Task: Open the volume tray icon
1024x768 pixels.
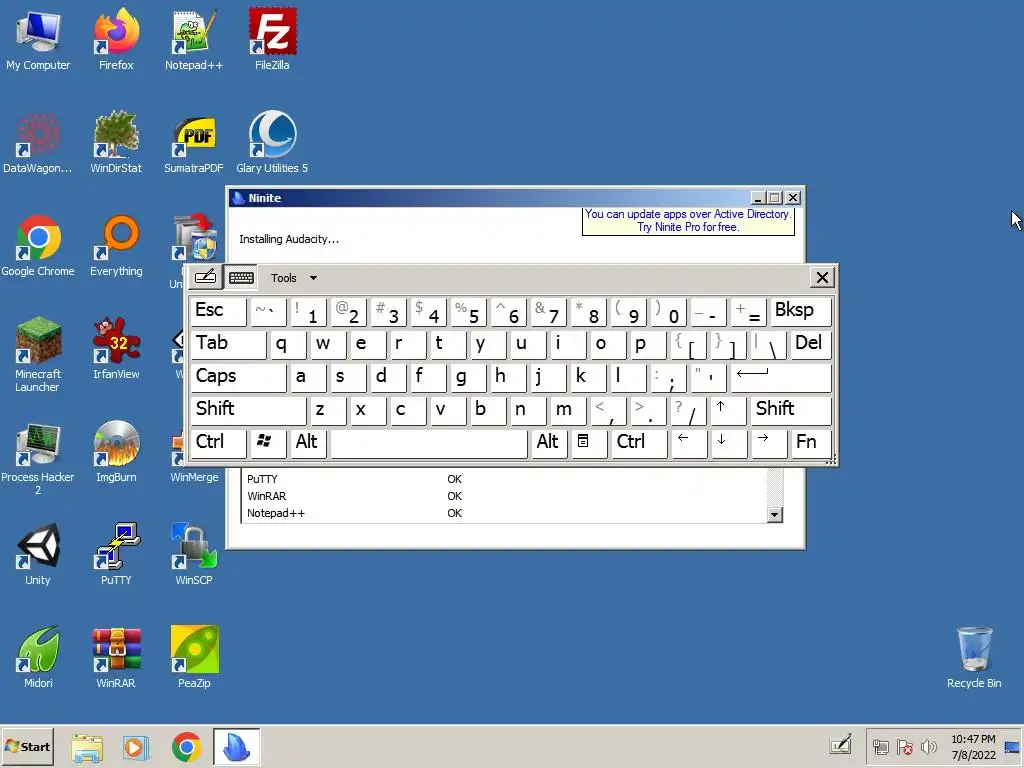Action: click(x=928, y=747)
